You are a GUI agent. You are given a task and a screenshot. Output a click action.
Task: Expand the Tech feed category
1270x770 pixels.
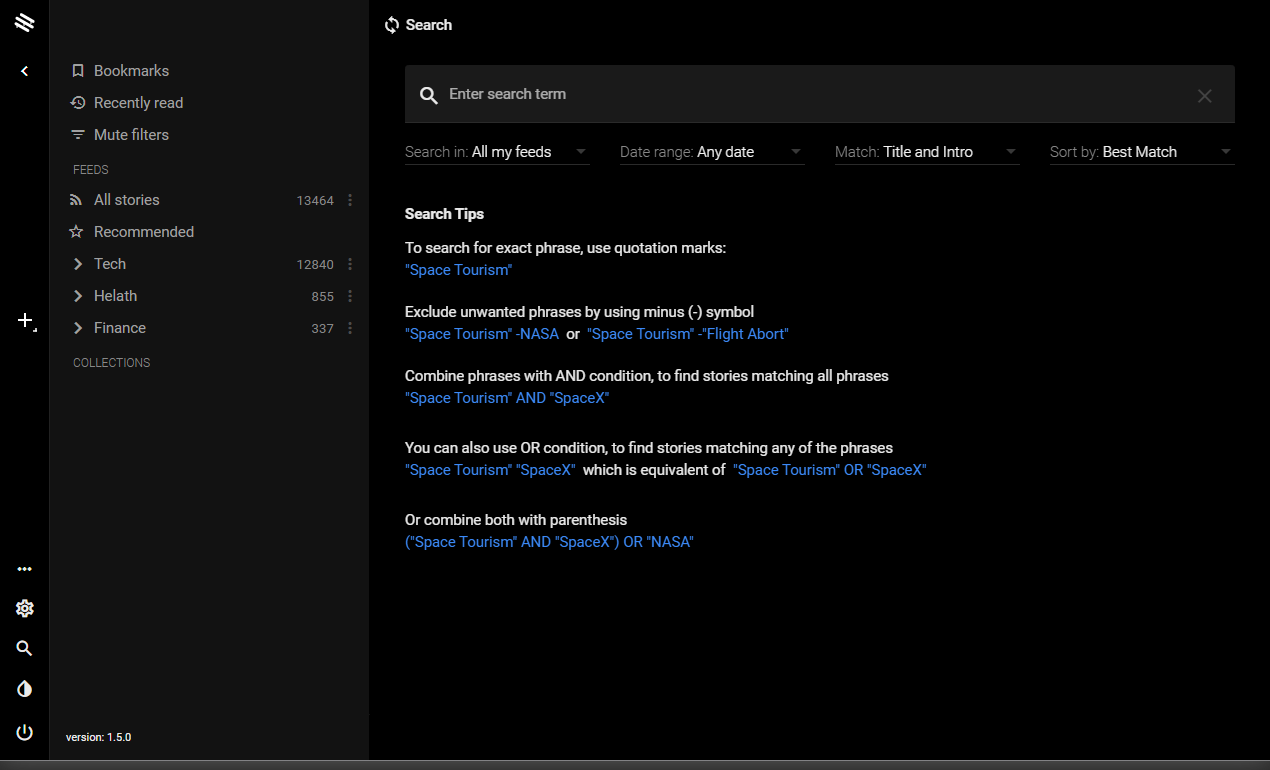(x=78, y=264)
